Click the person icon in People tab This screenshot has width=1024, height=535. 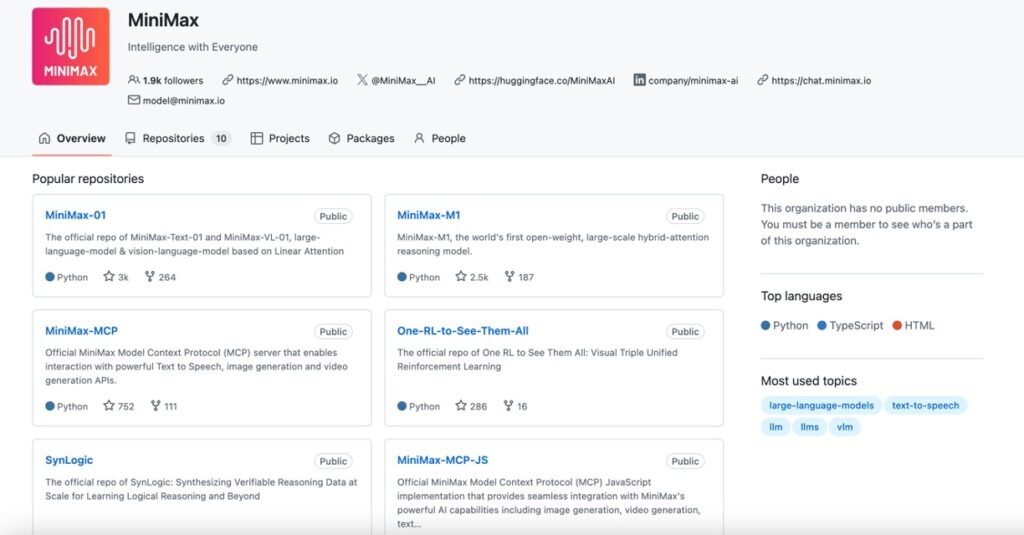(x=419, y=138)
